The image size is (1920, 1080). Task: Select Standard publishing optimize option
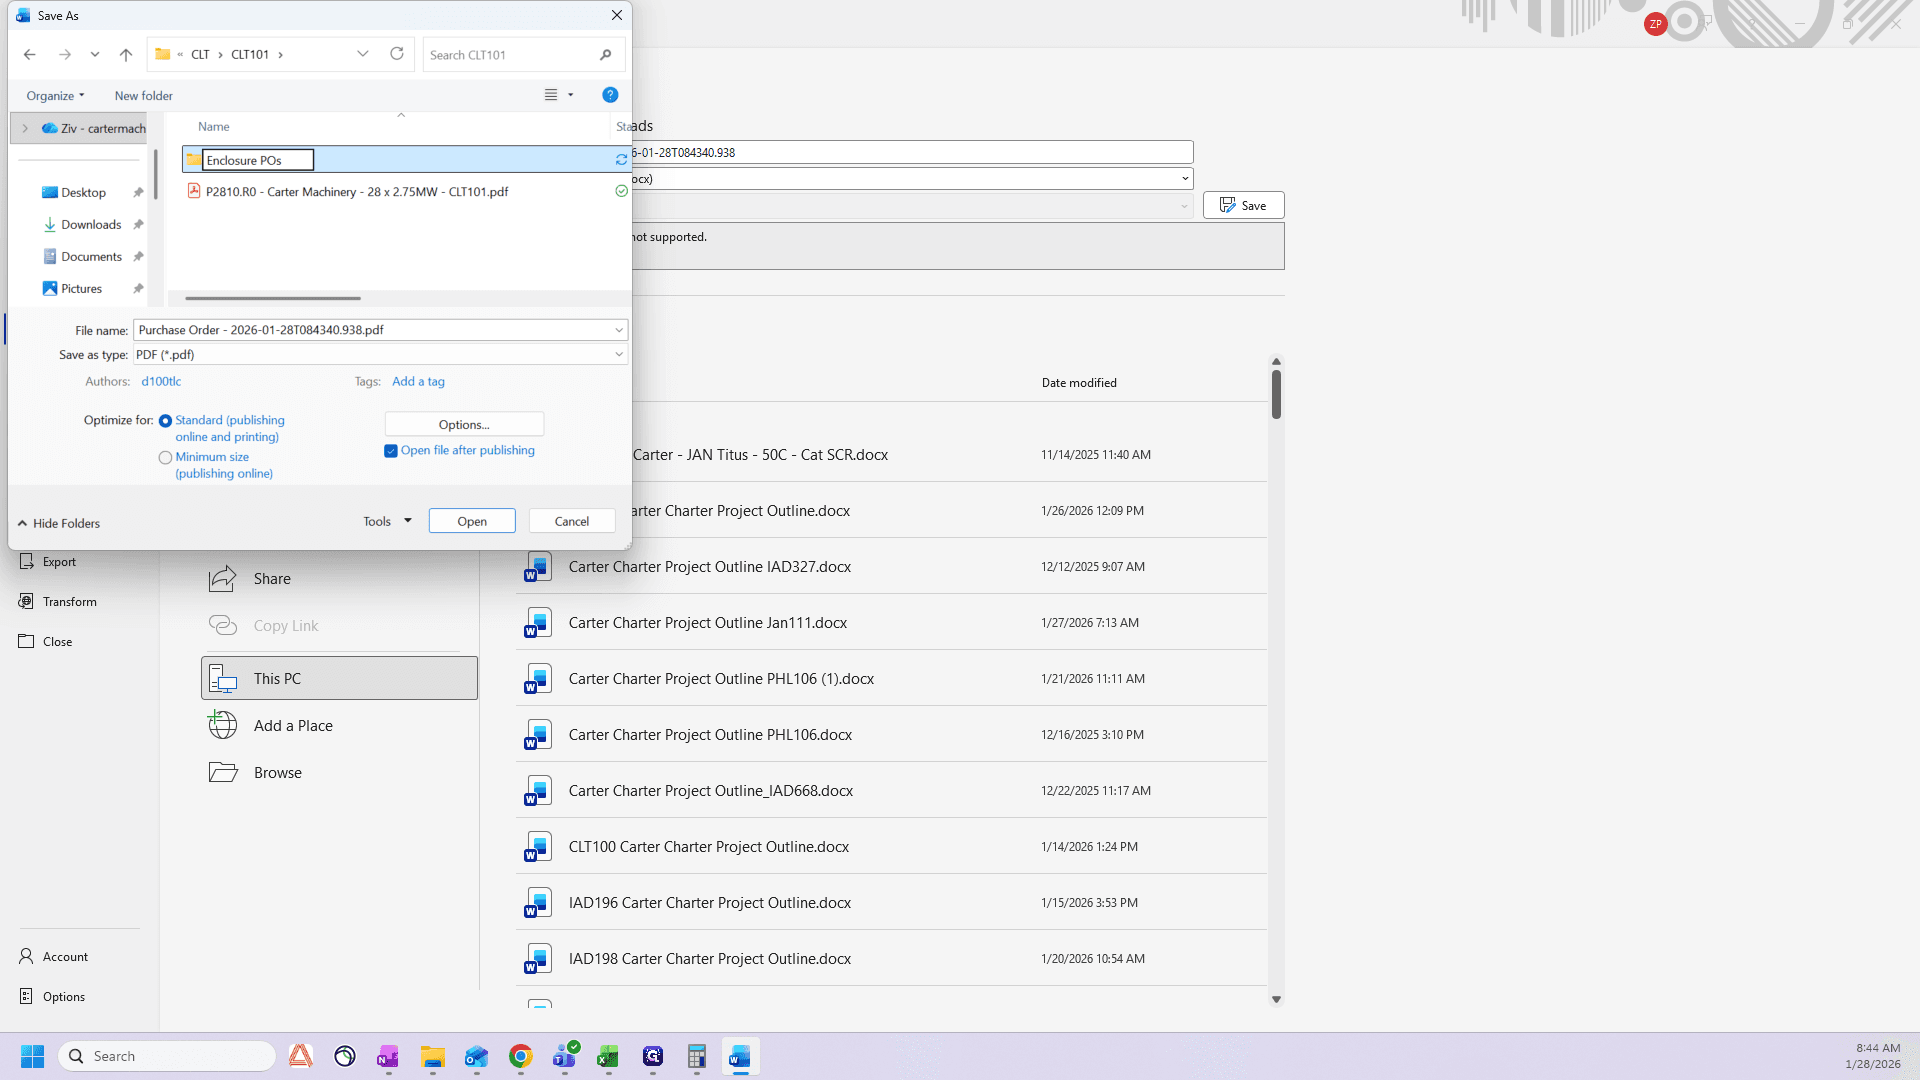tap(165, 421)
